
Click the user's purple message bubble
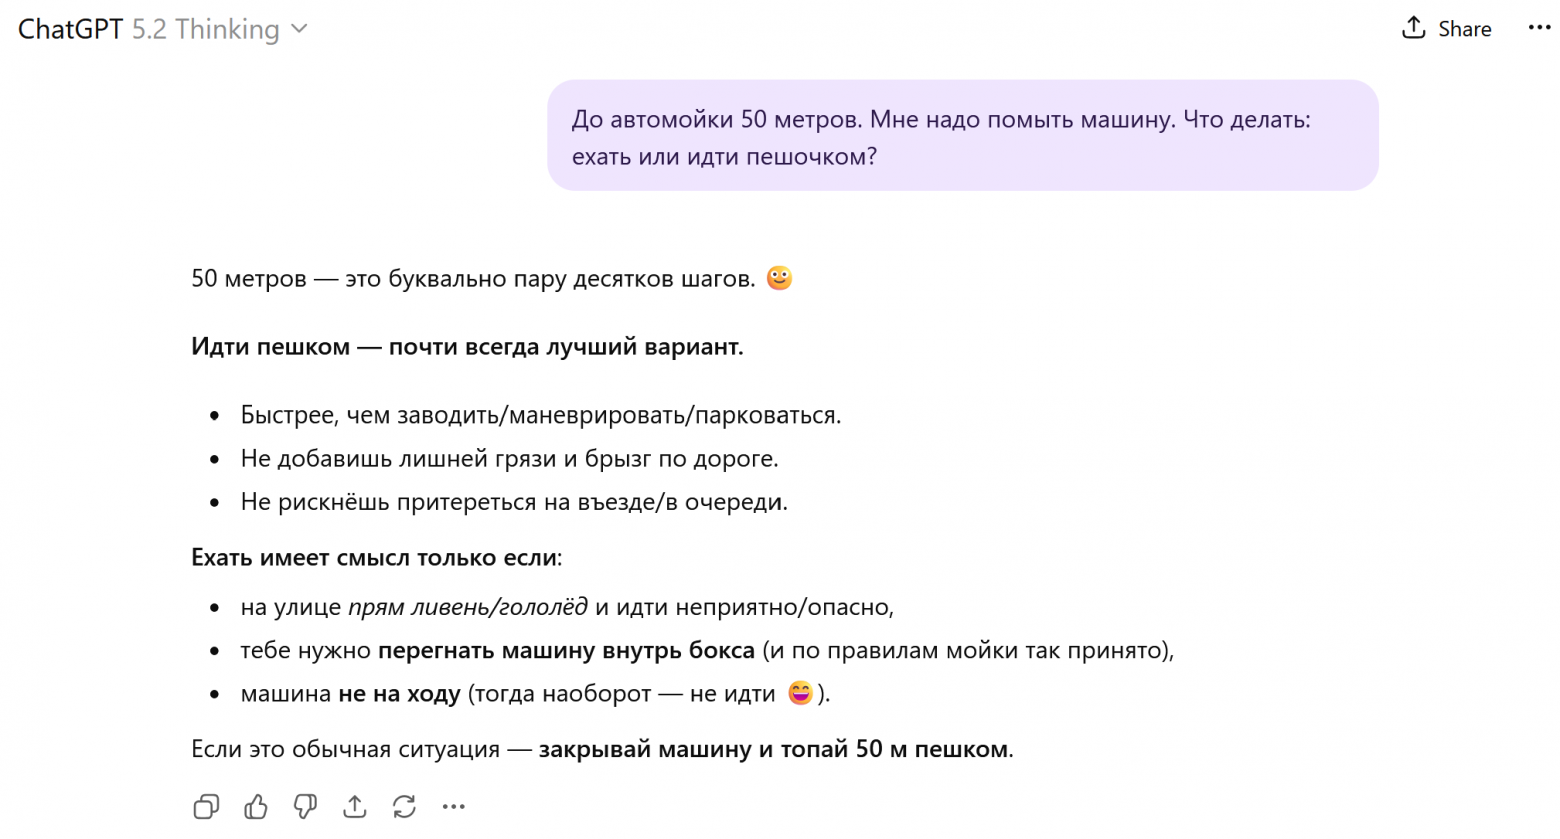[x=962, y=136]
